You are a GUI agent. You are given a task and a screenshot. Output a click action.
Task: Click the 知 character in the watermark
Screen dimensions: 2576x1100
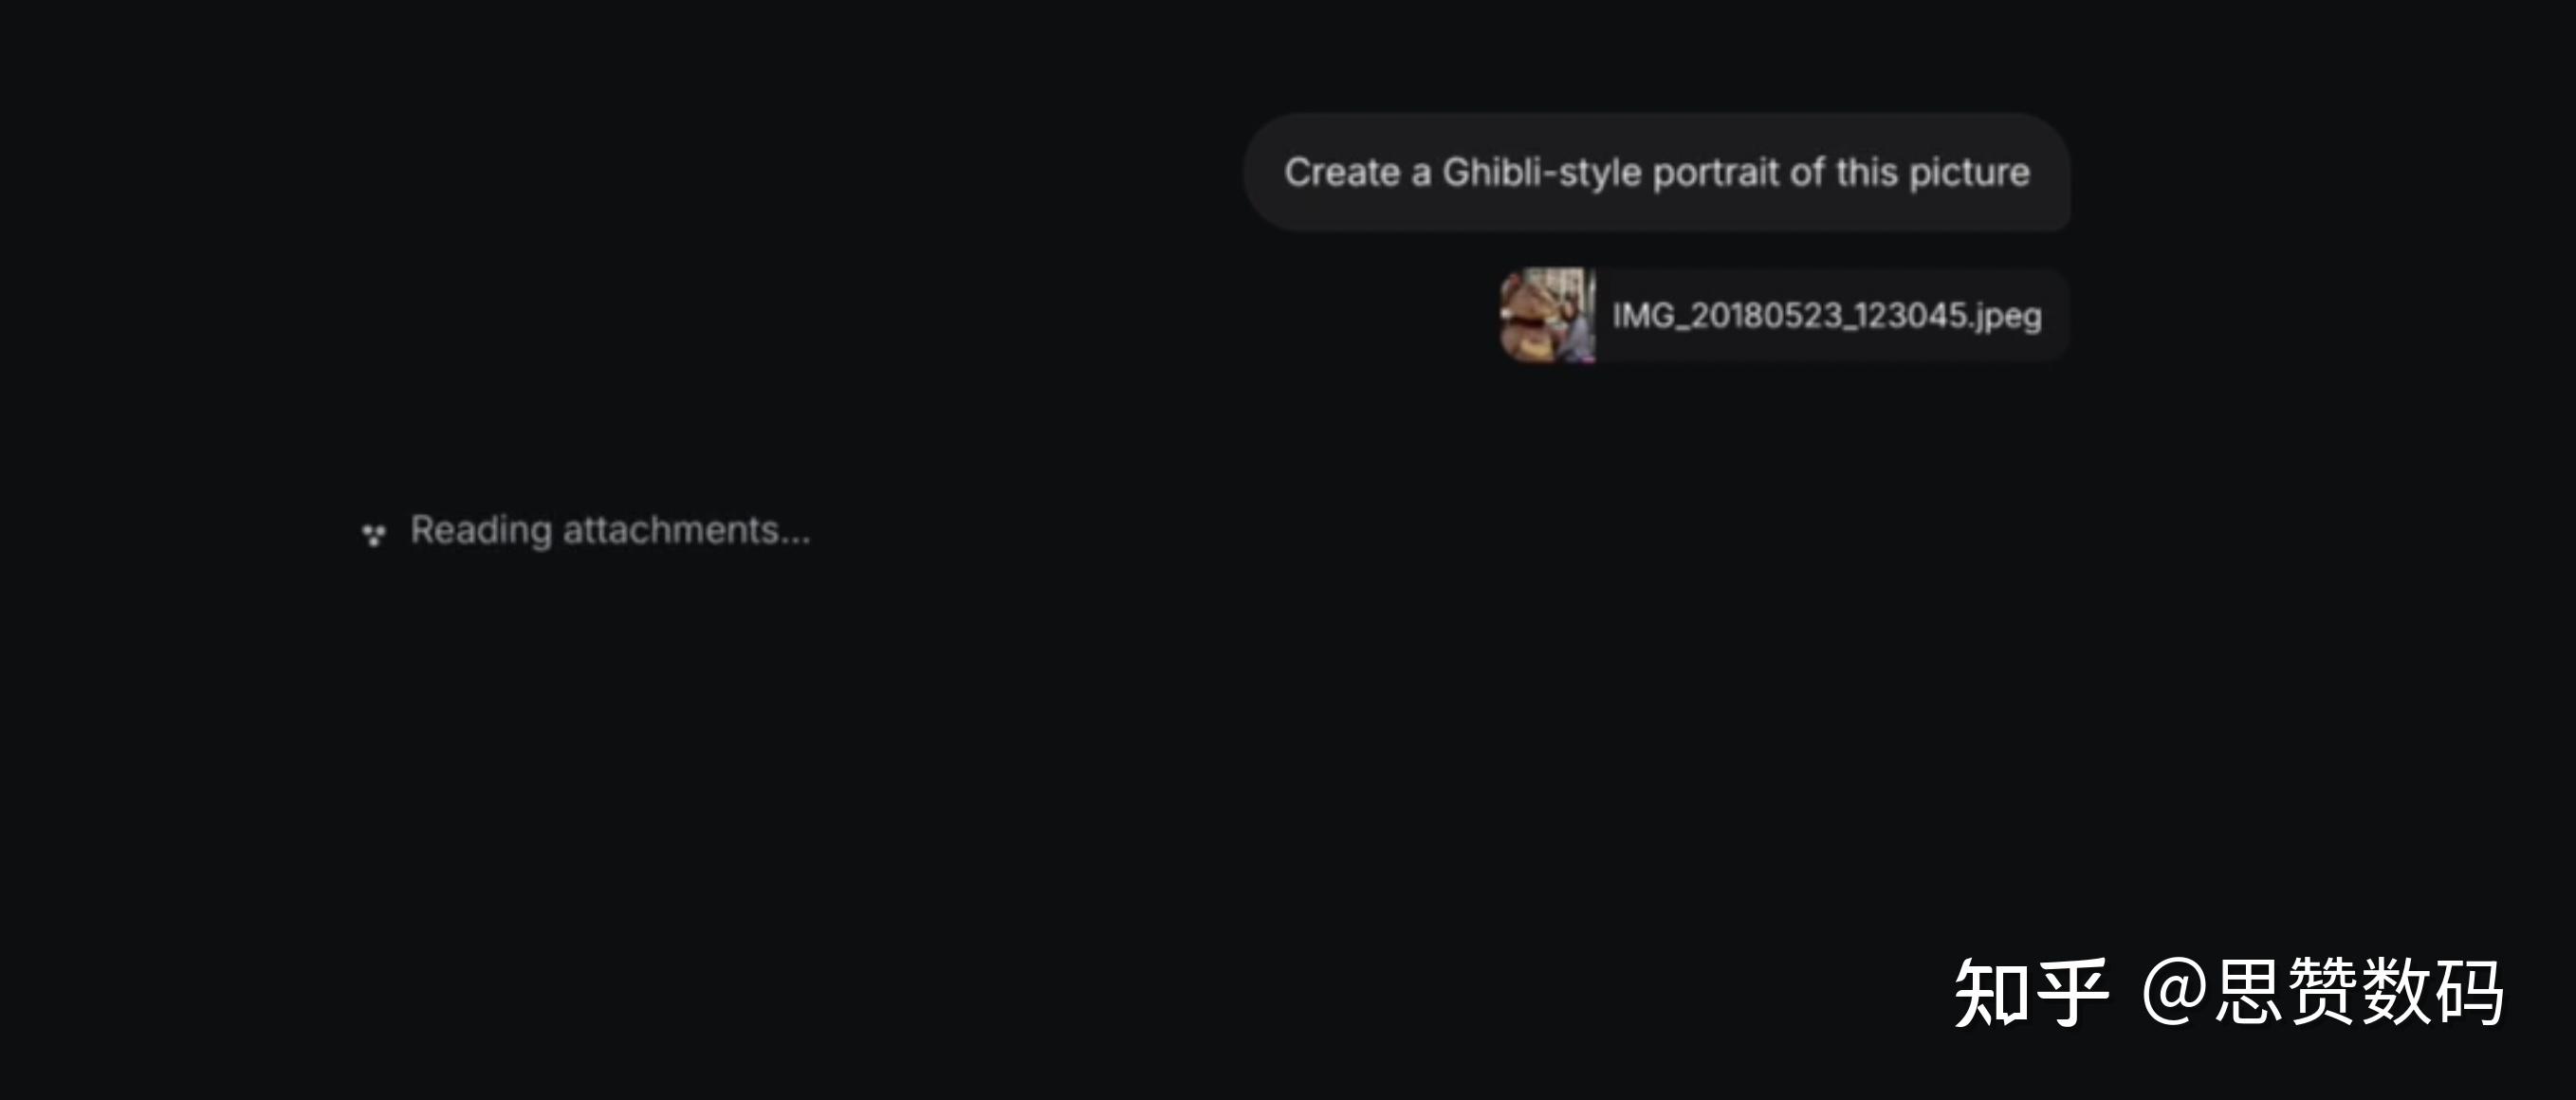pyautogui.click(x=1992, y=992)
